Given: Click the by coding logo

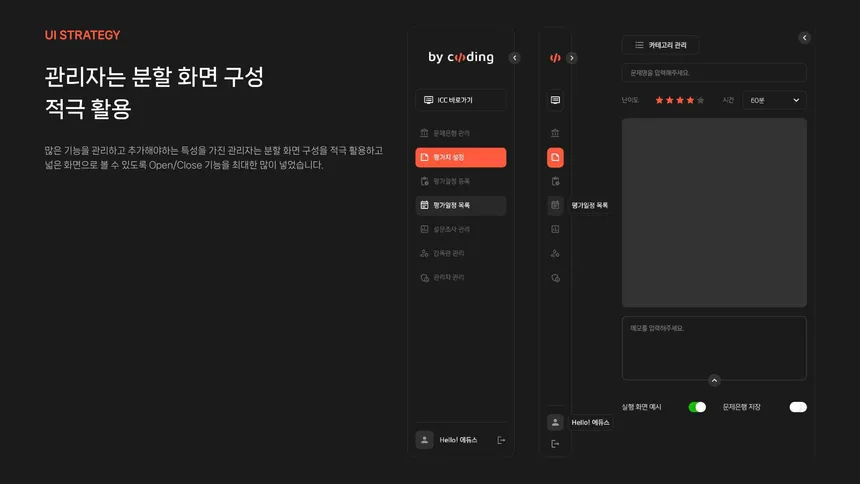Looking at the screenshot, I should pos(461,57).
